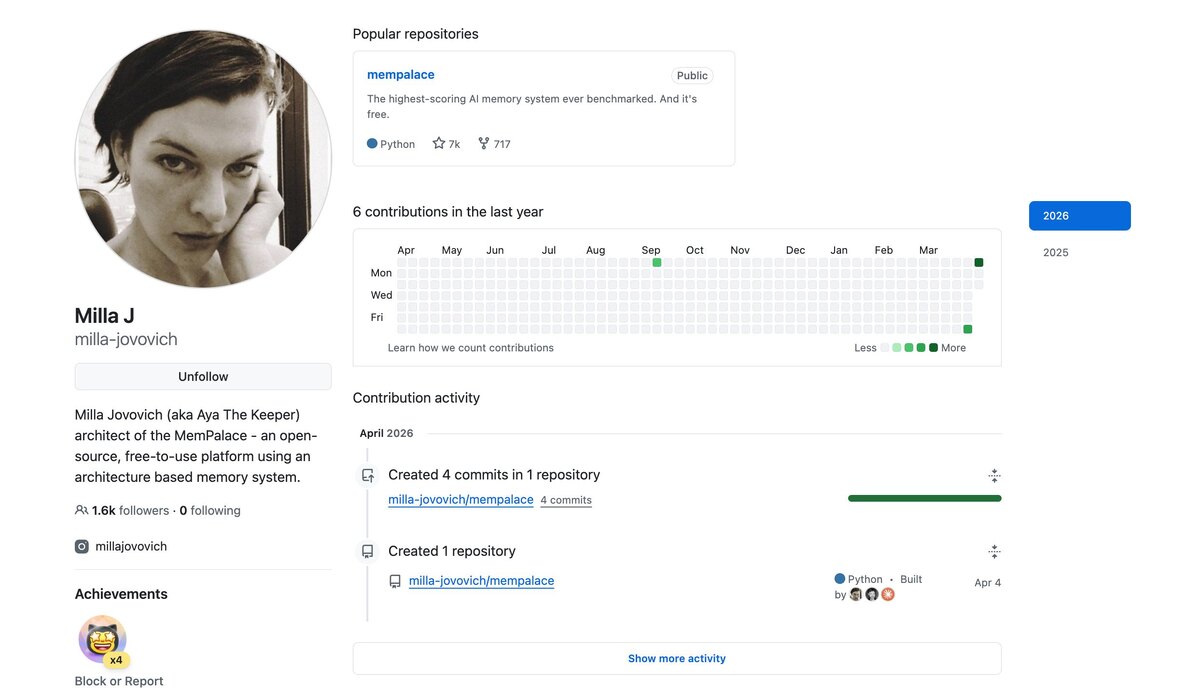Image resolution: width=1200 pixels, height=696 pixels.
Task: Click the star icon on mempalace card
Action: (x=438, y=144)
